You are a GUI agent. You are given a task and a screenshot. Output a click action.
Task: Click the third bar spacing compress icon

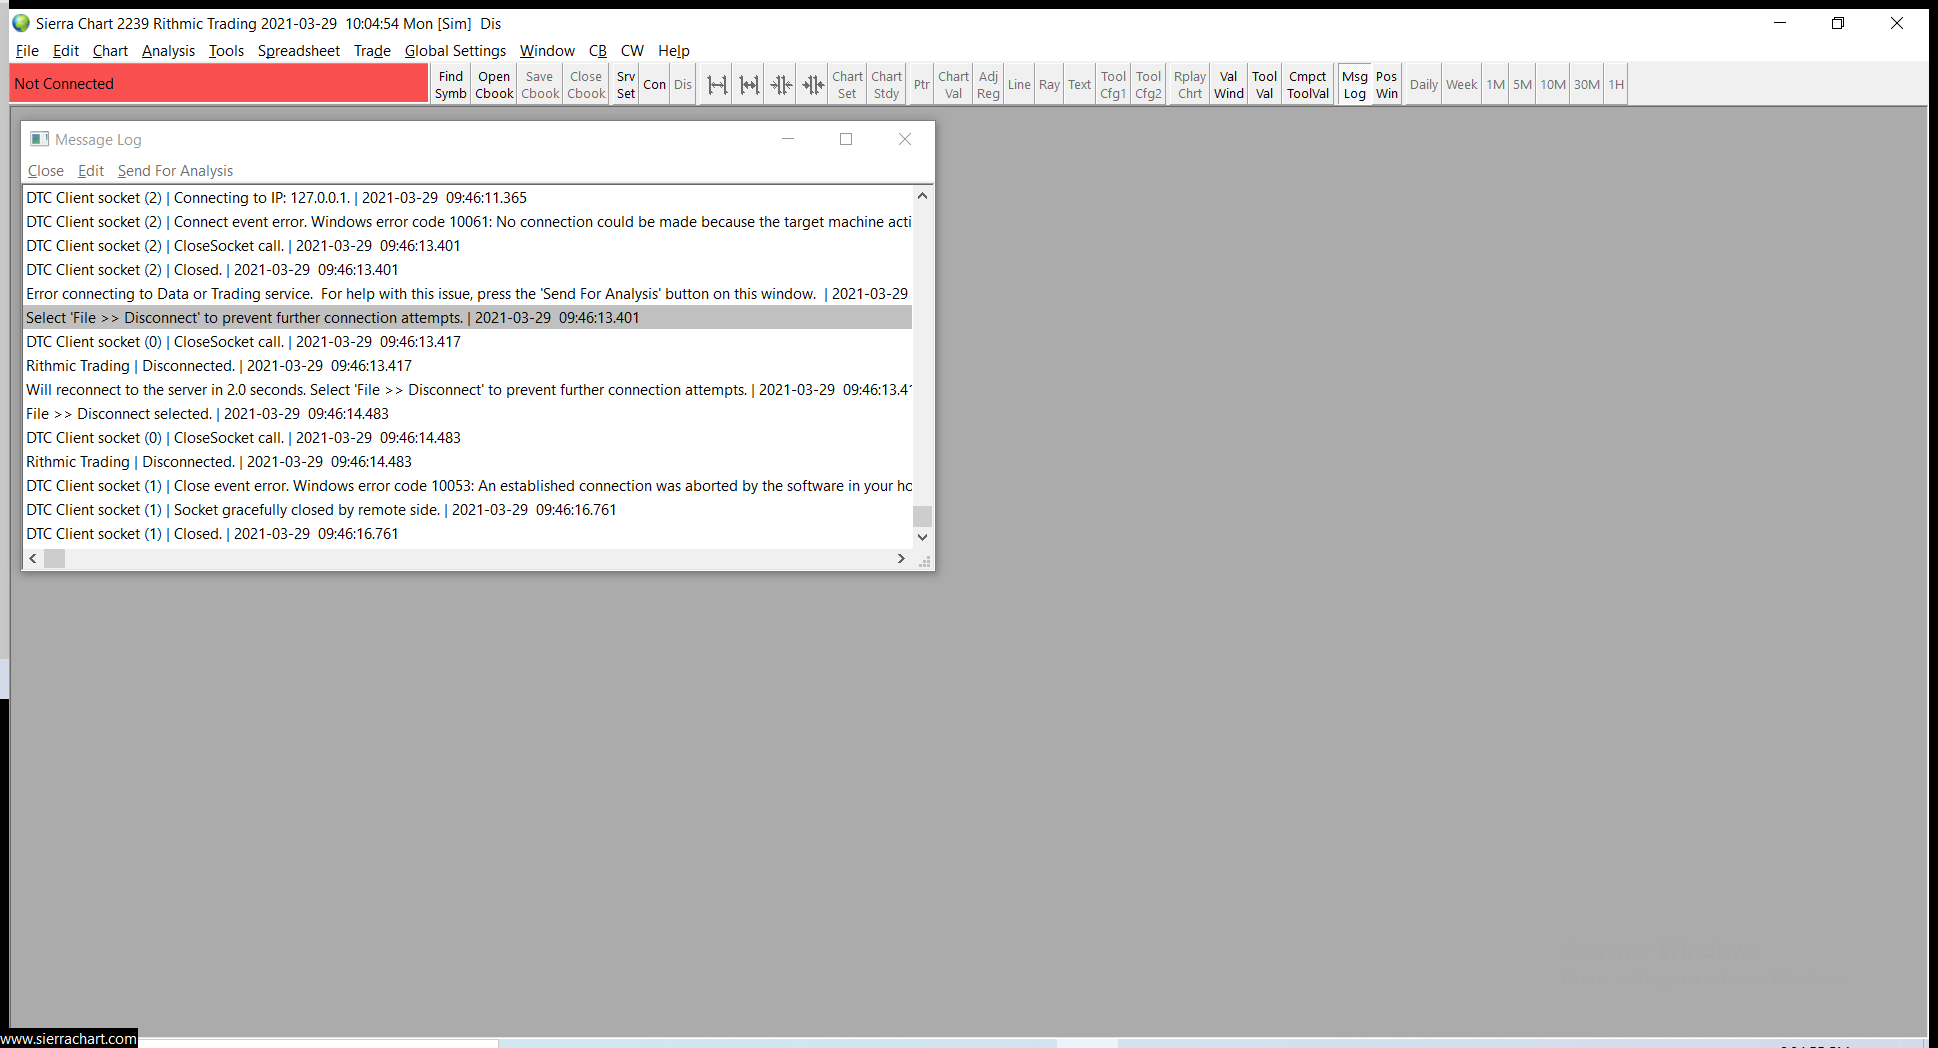(x=781, y=85)
